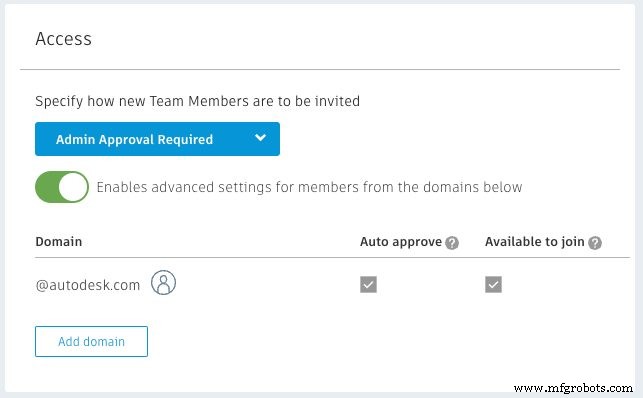The height and width of the screenshot is (398, 643).
Task: Toggle the advanced domain settings switch
Action: click(x=62, y=187)
